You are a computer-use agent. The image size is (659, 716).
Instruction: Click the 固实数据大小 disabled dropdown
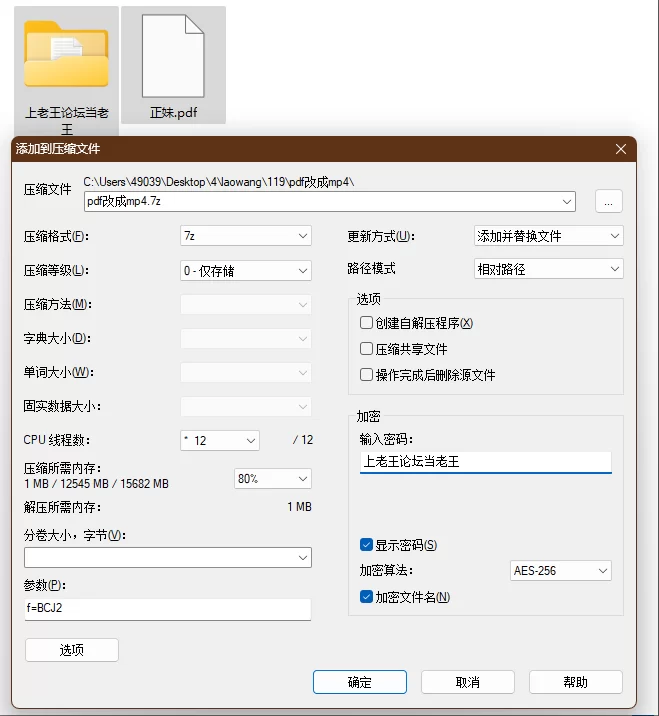coord(246,406)
